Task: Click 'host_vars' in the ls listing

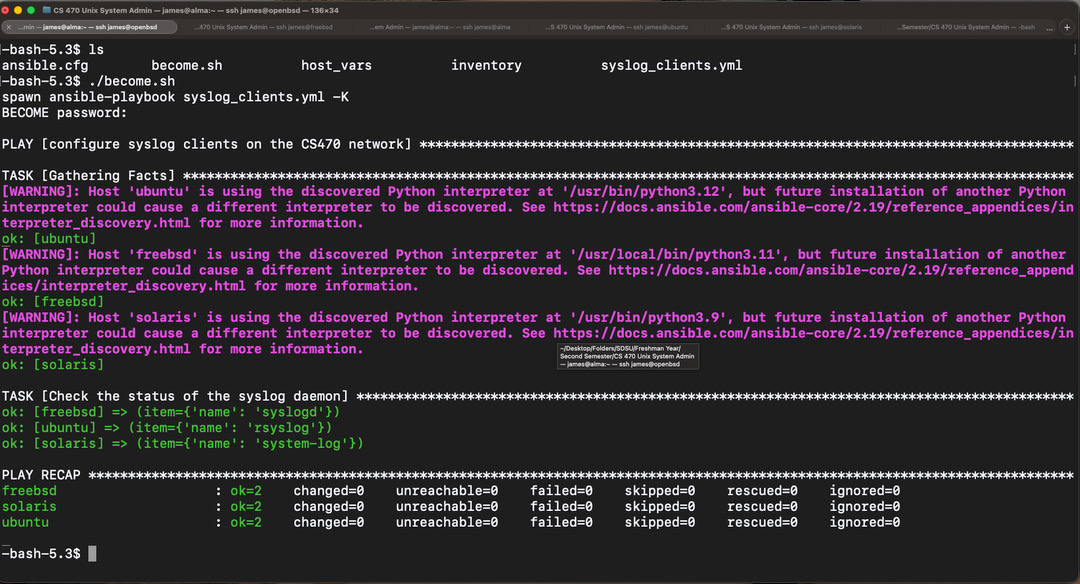Action: click(x=336, y=65)
